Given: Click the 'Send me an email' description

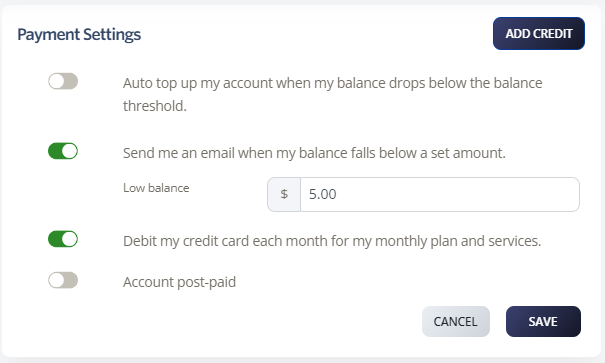Looking at the screenshot, I should coord(314,153).
